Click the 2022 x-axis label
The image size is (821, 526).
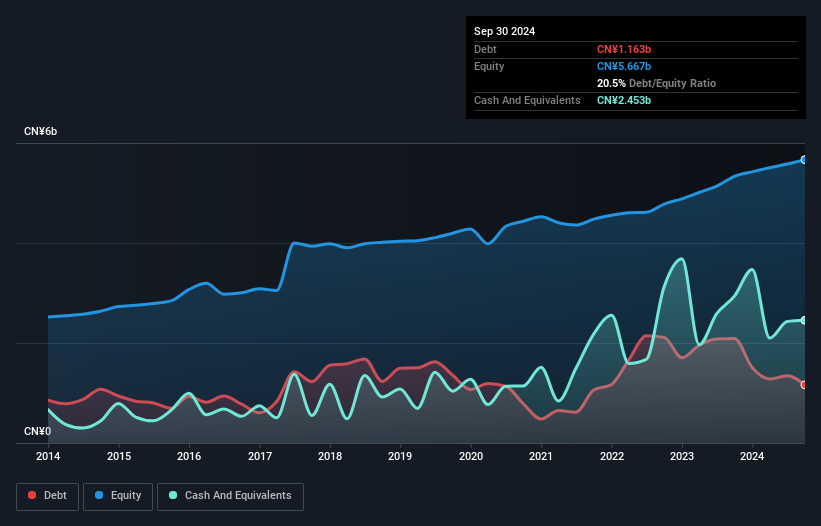[612, 456]
